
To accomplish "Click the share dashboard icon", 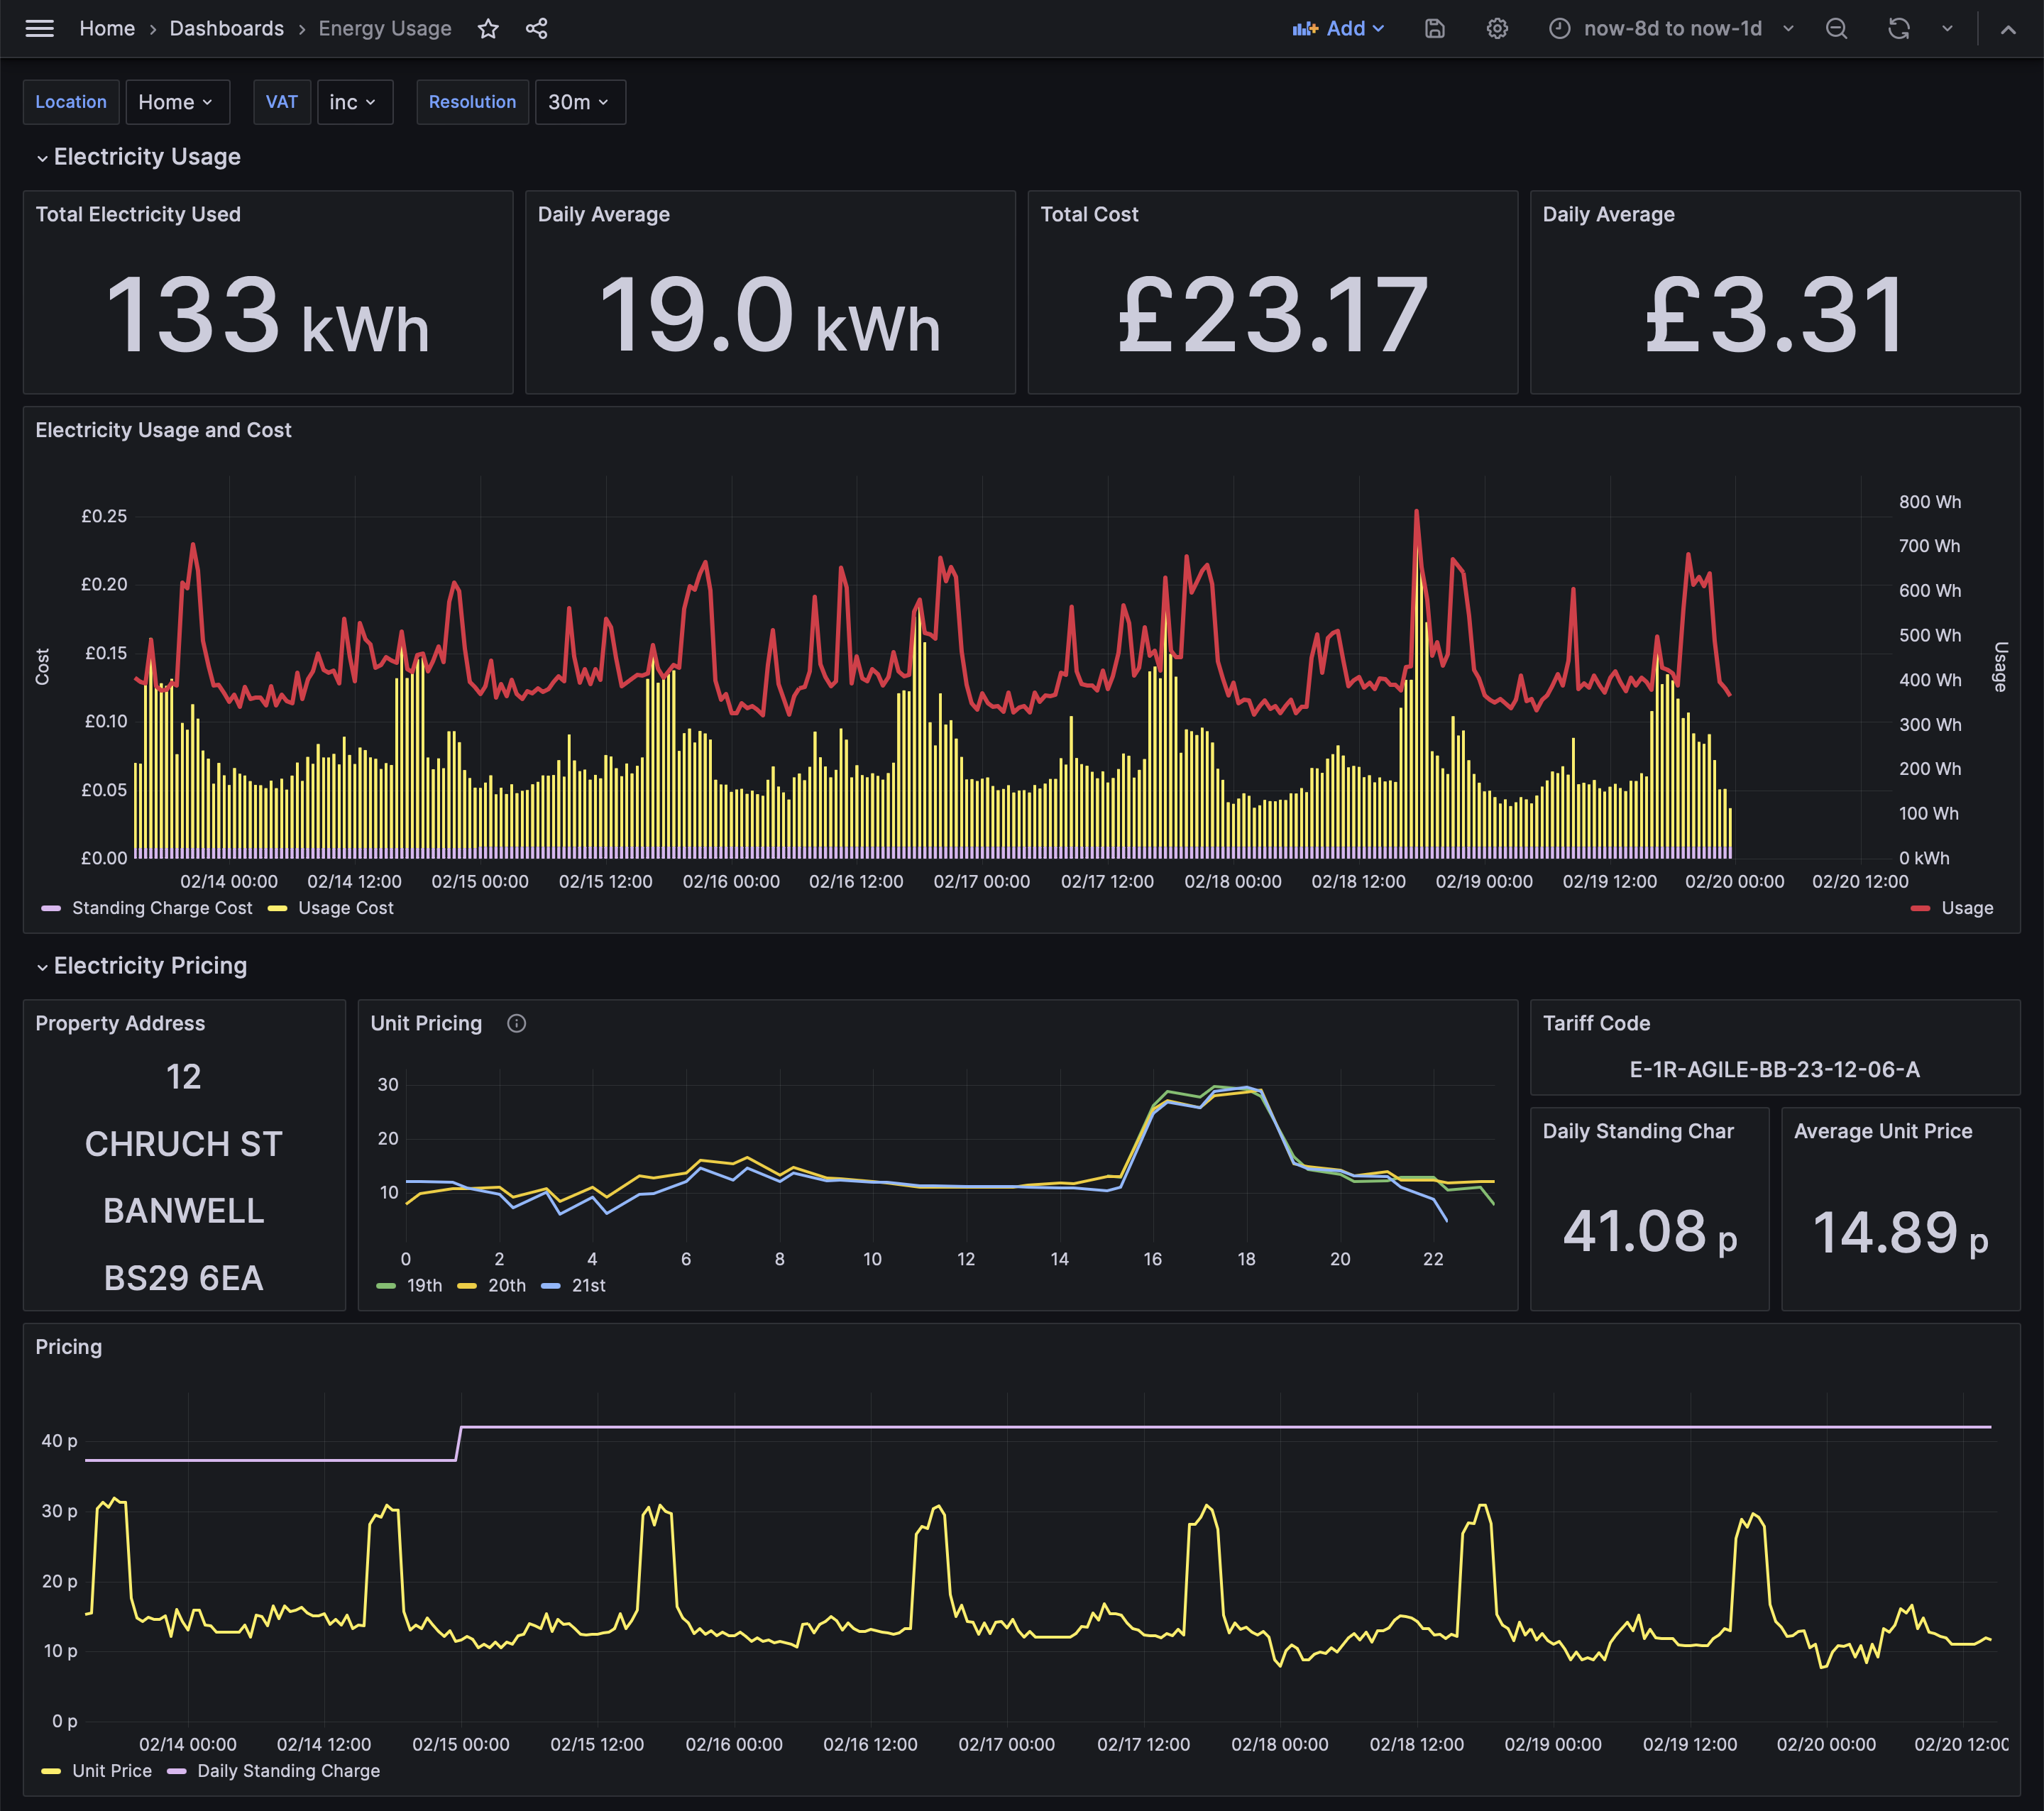I will pos(536,29).
